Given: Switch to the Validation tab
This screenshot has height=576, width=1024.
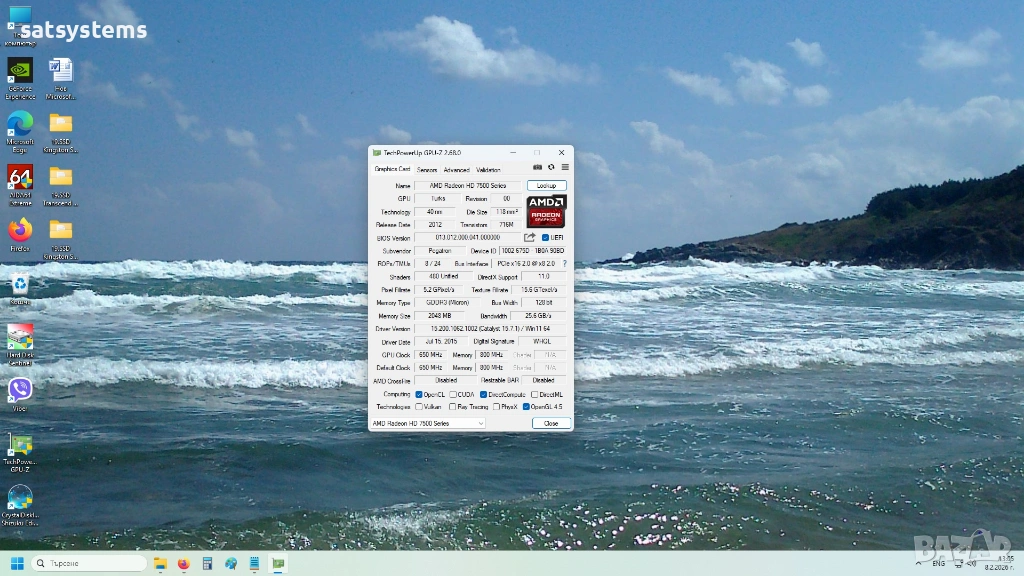Looking at the screenshot, I should point(488,170).
